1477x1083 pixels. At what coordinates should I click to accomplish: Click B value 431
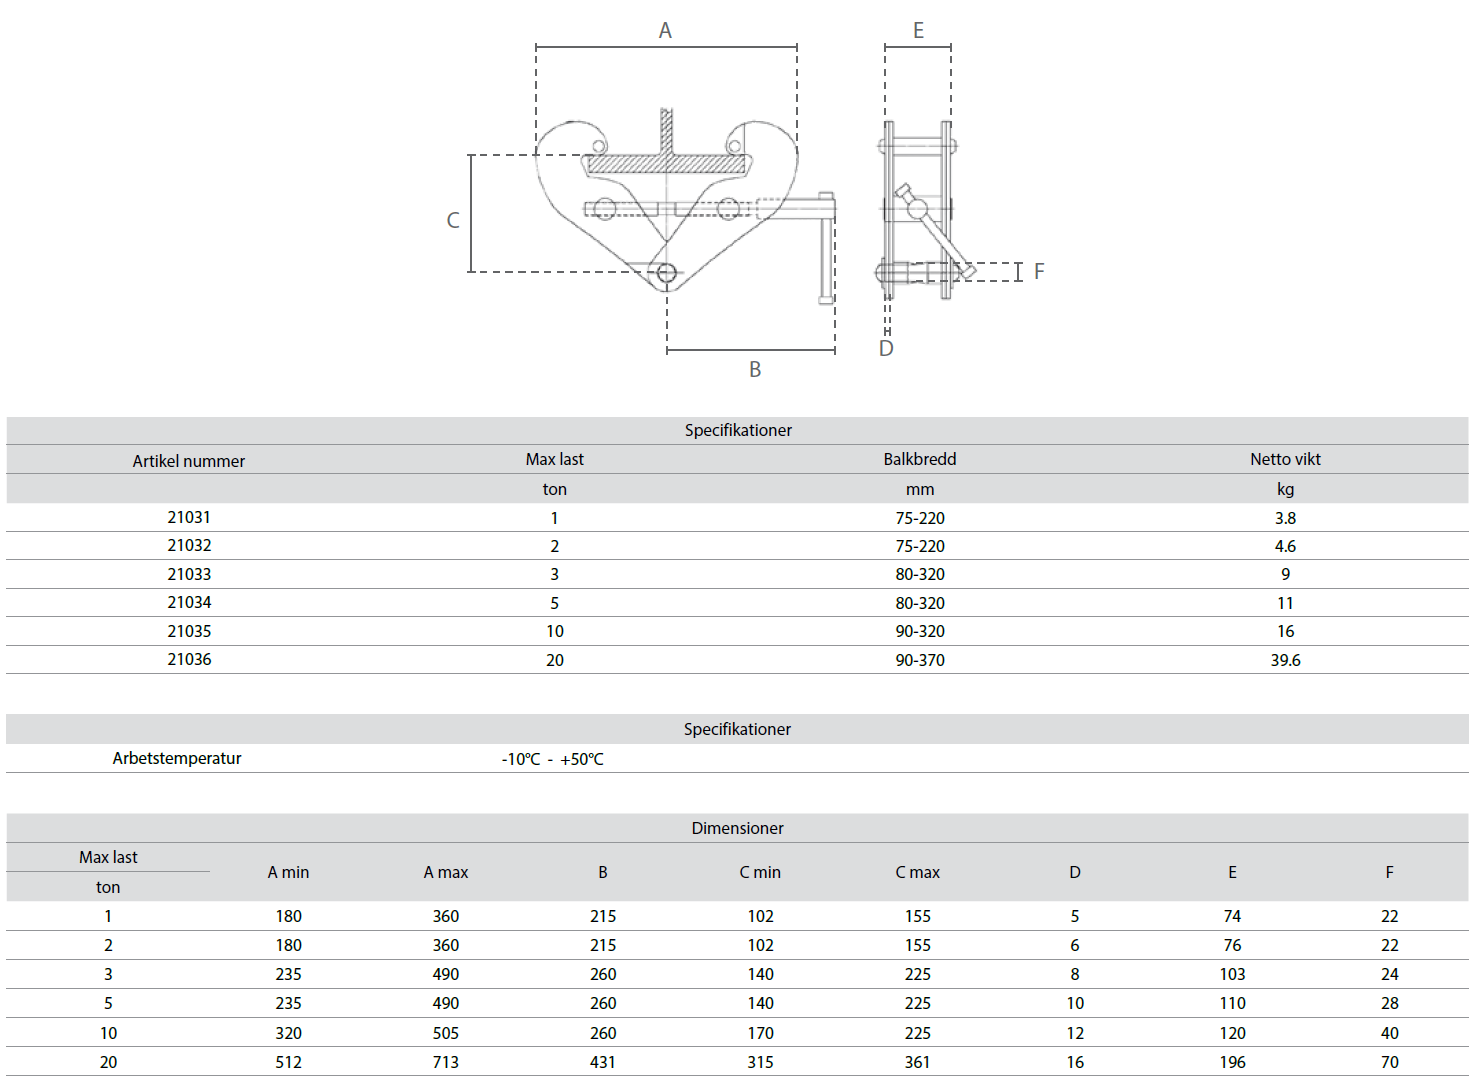click(603, 1062)
